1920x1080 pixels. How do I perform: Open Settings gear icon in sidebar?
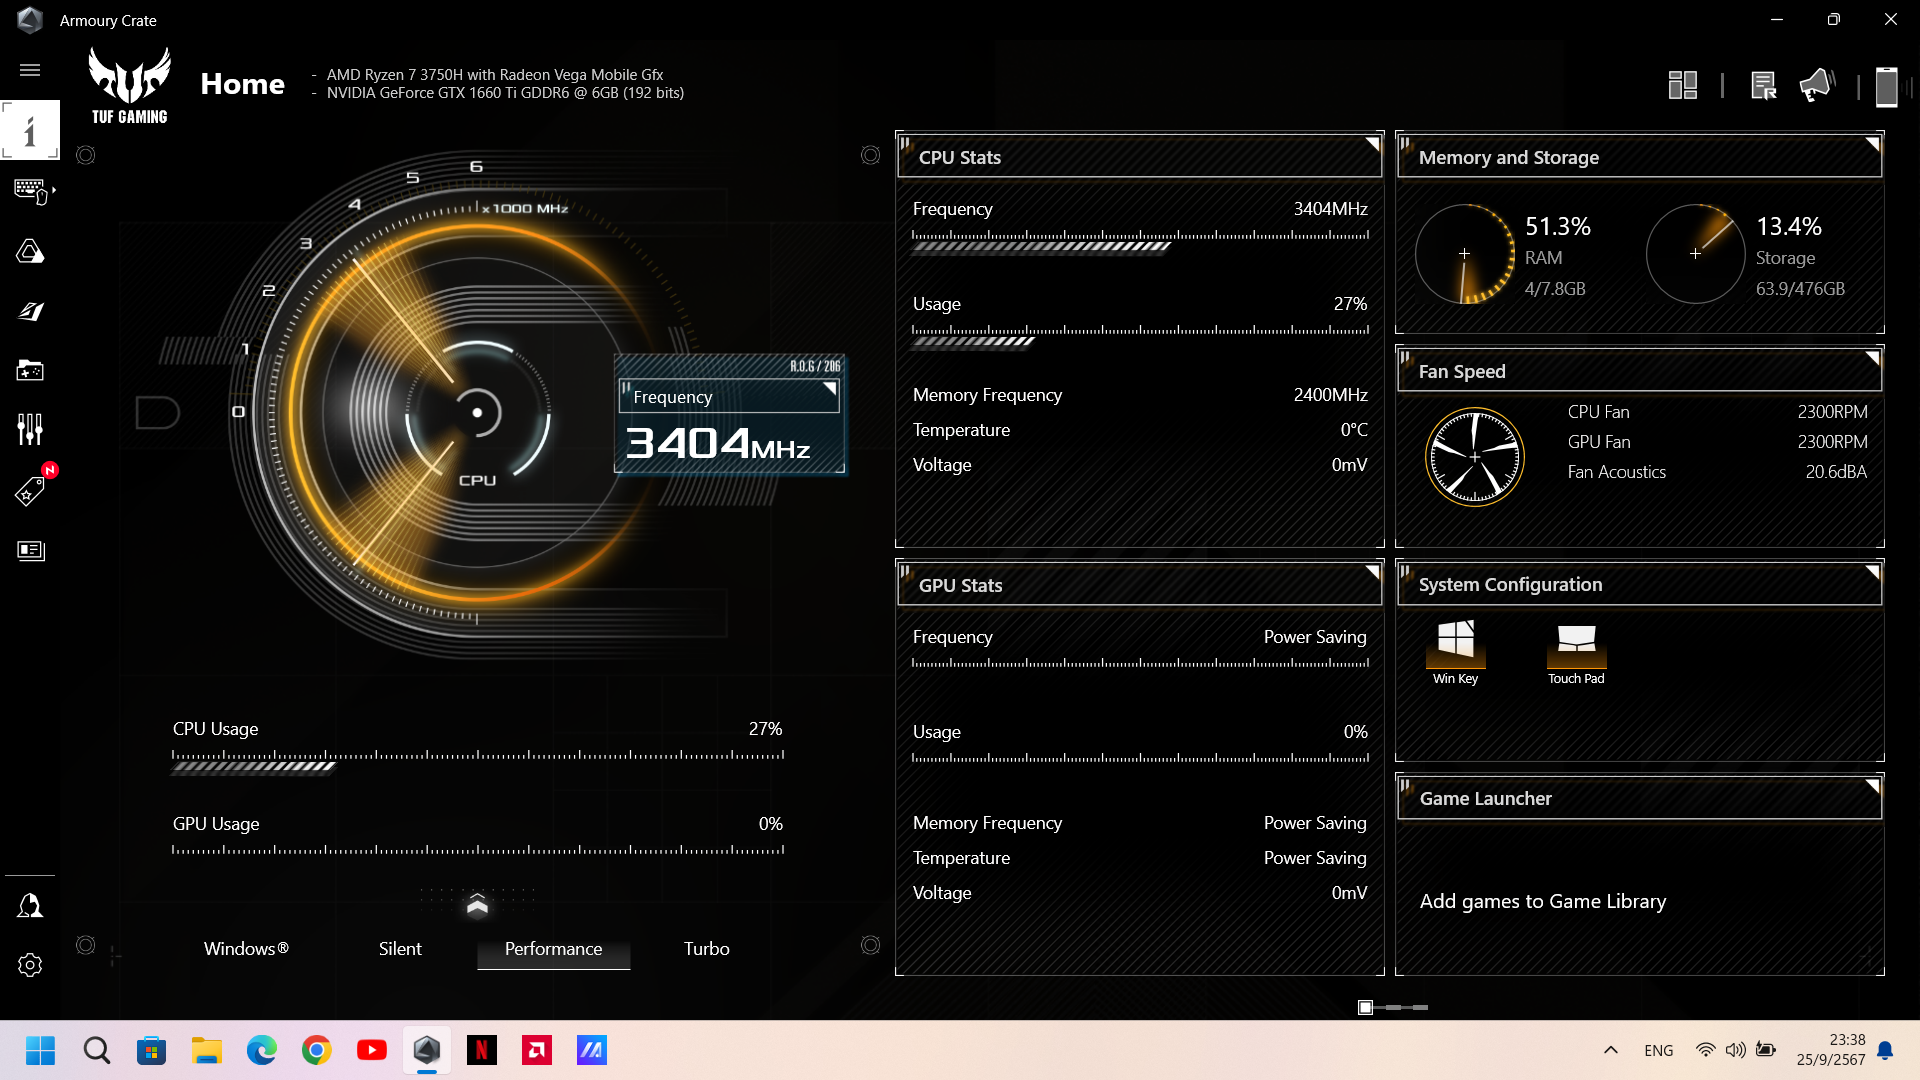30,965
